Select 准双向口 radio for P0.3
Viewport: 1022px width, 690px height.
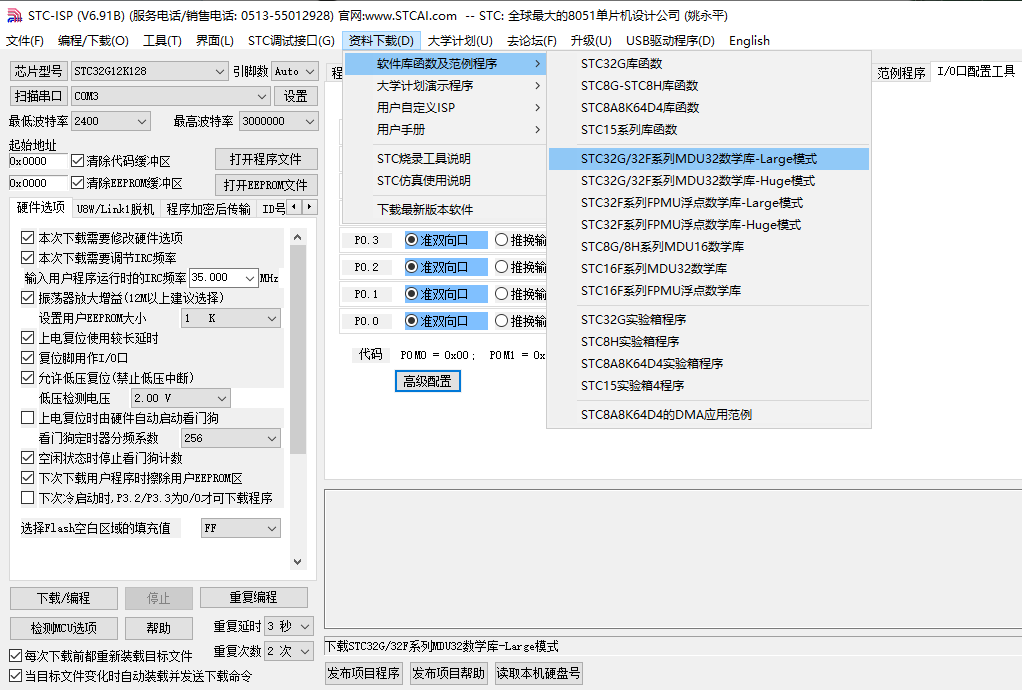click(411, 240)
